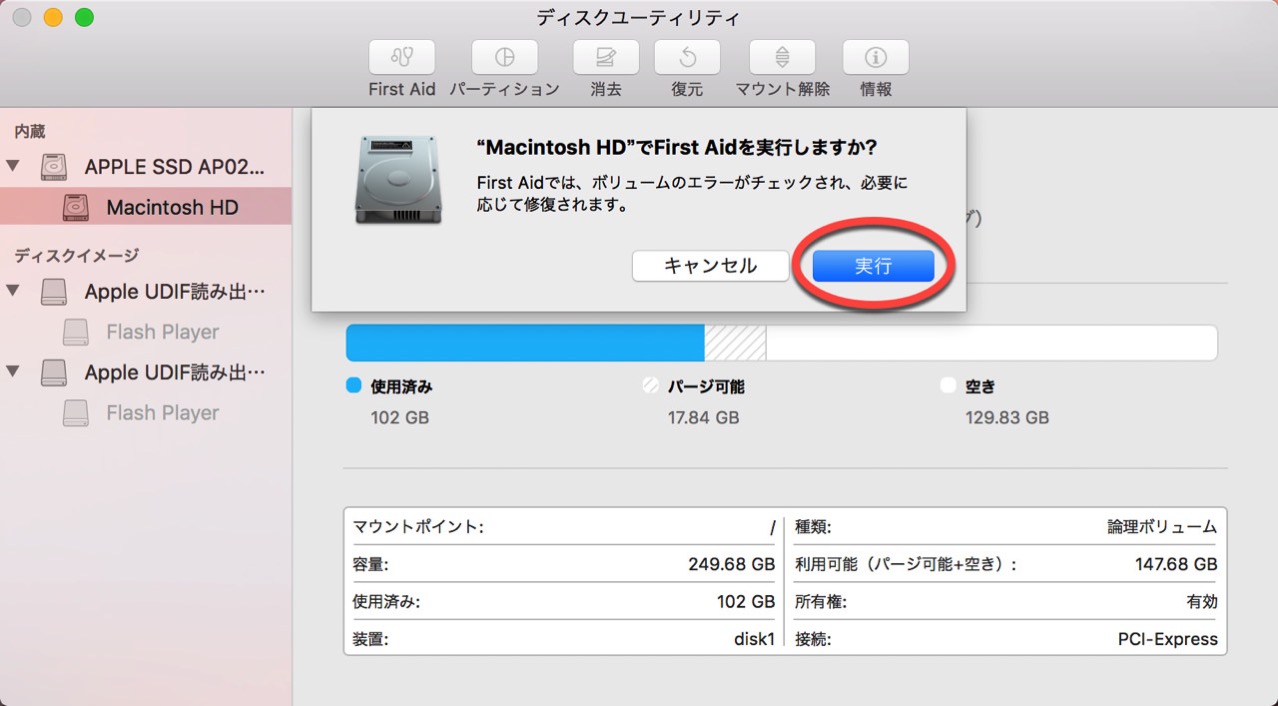The width and height of the screenshot is (1278, 706).
Task: Select the second Flash Player label
Action: point(162,413)
